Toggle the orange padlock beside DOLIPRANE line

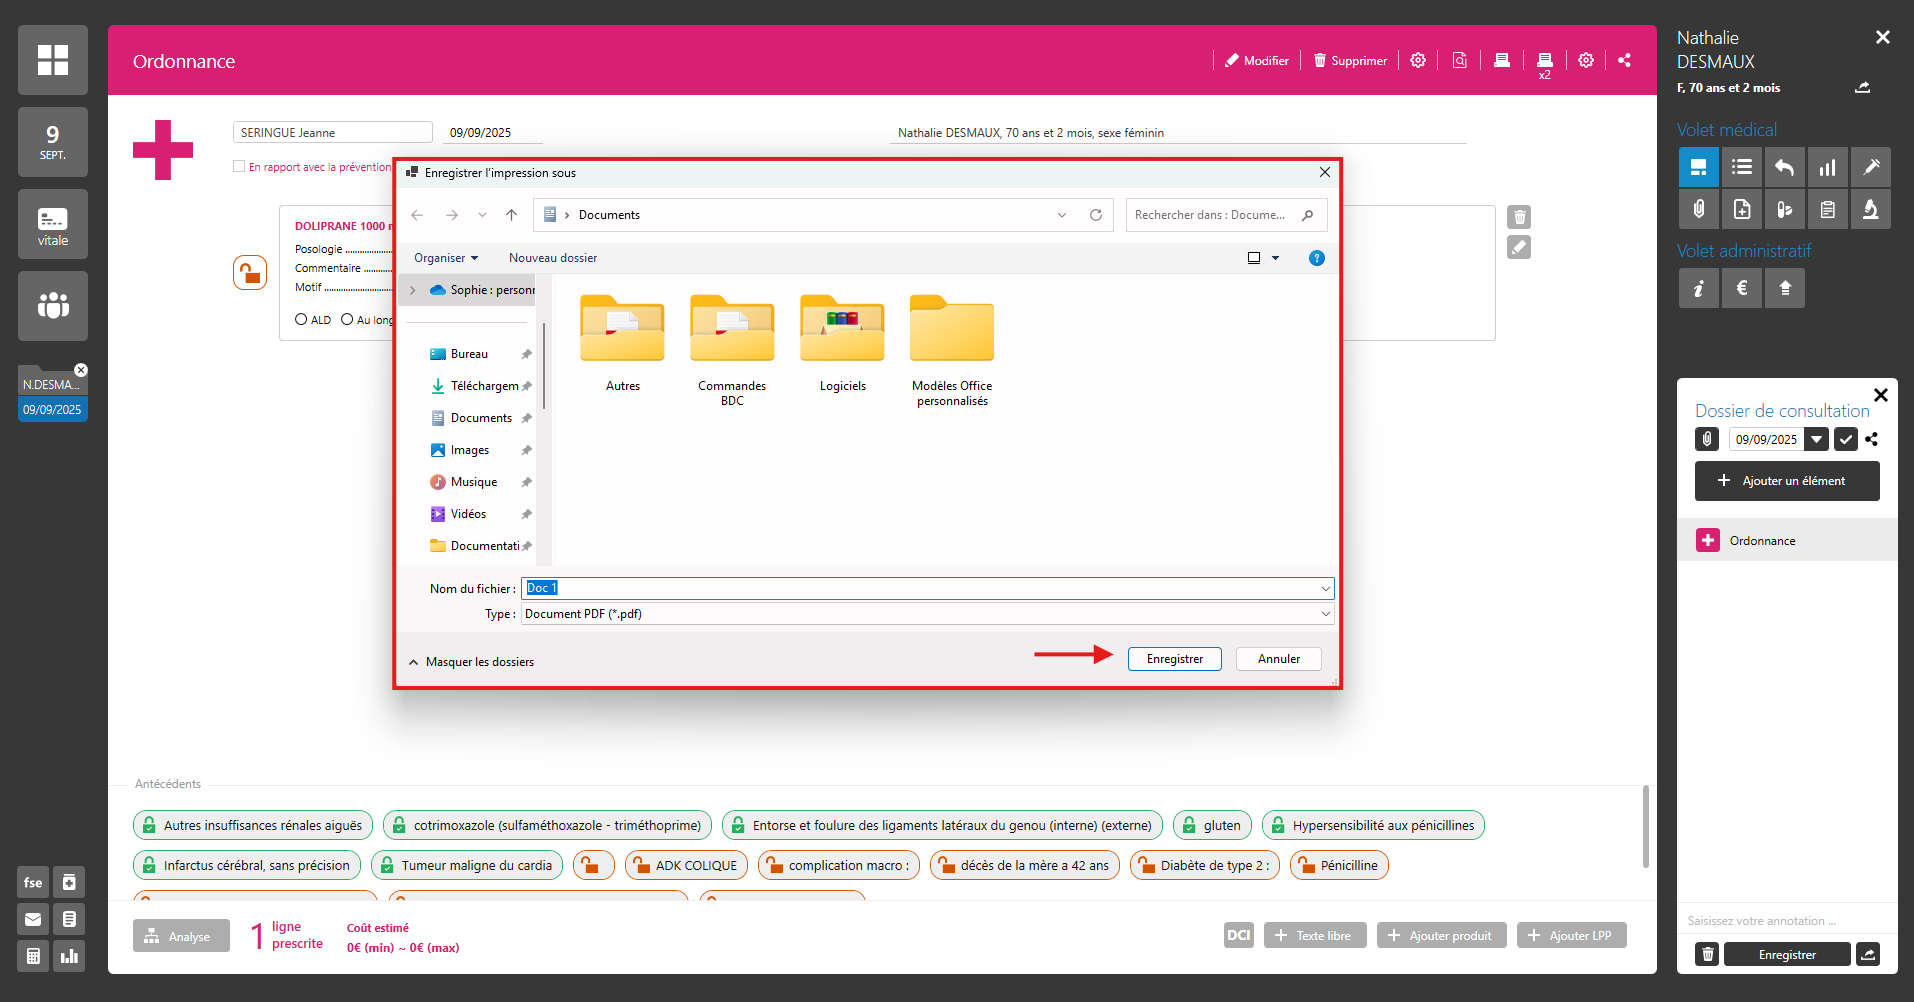point(250,272)
